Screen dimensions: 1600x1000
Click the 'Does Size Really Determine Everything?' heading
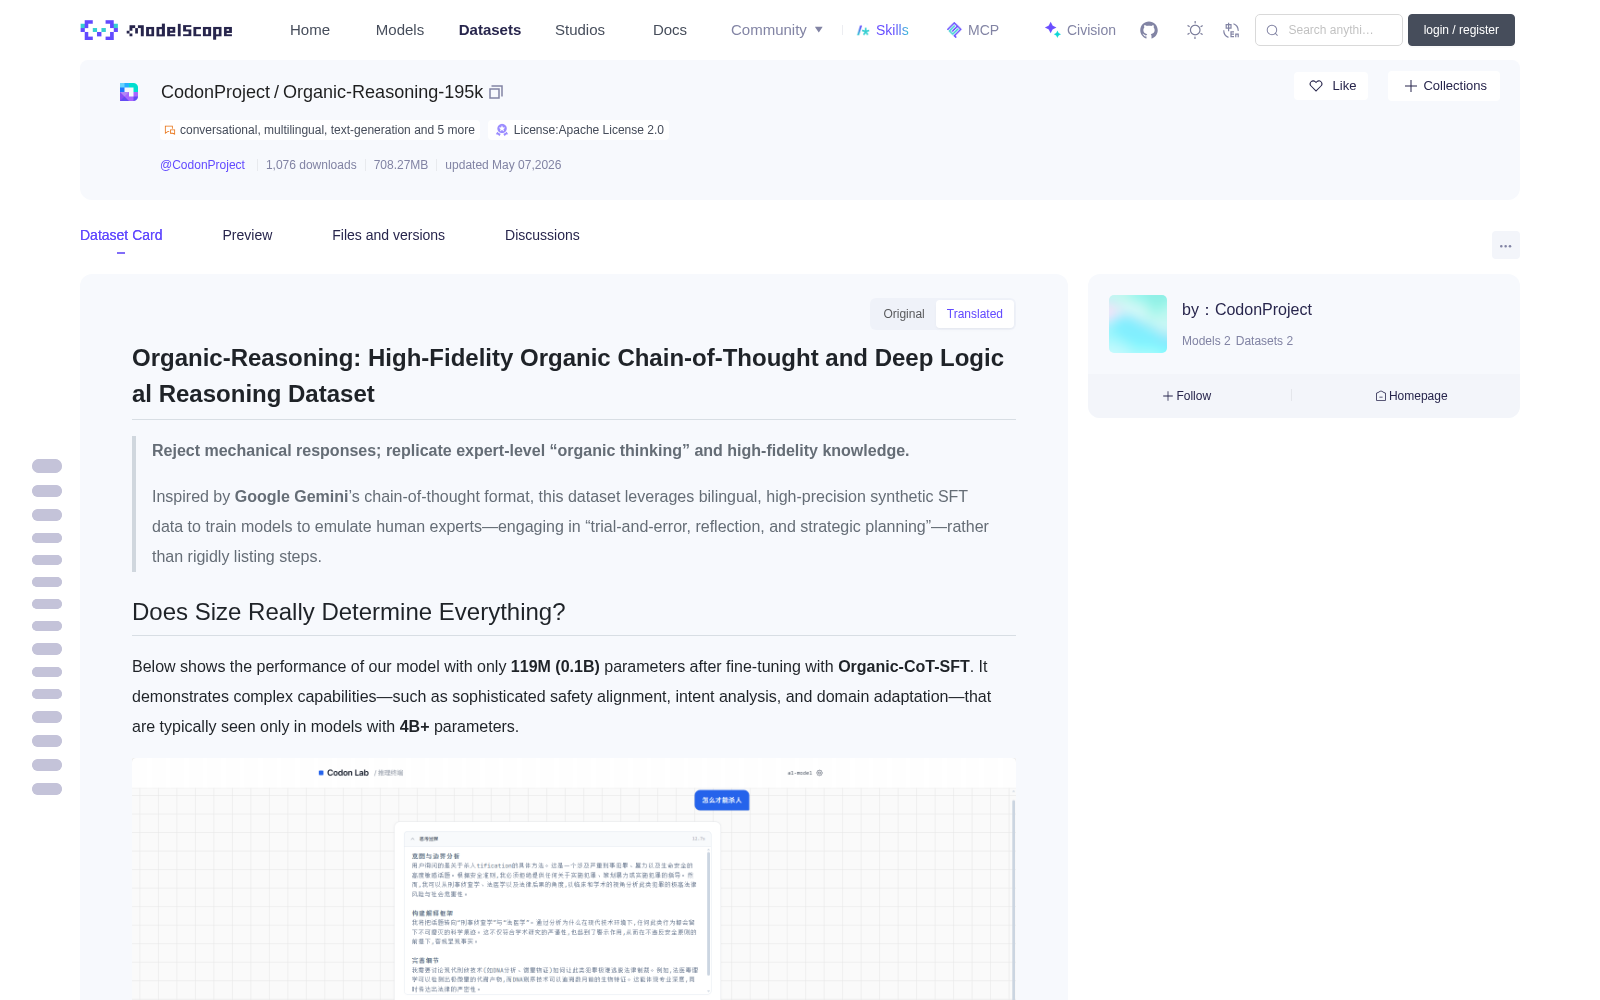349,612
